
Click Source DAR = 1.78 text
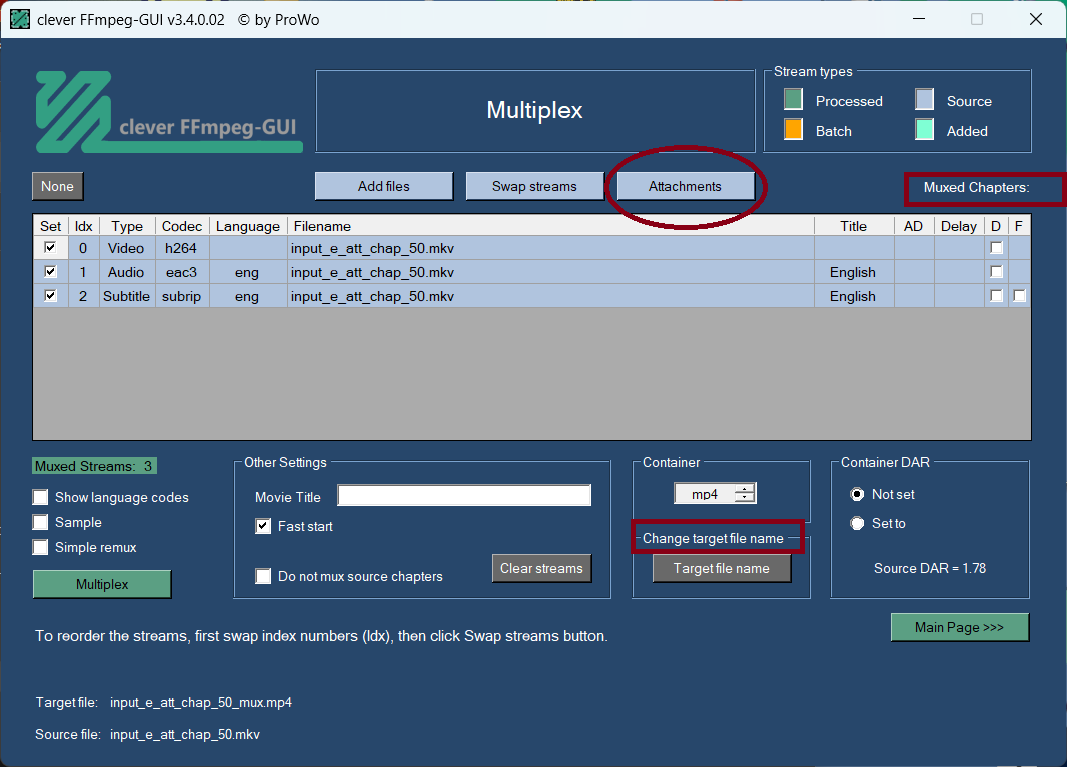click(x=930, y=568)
